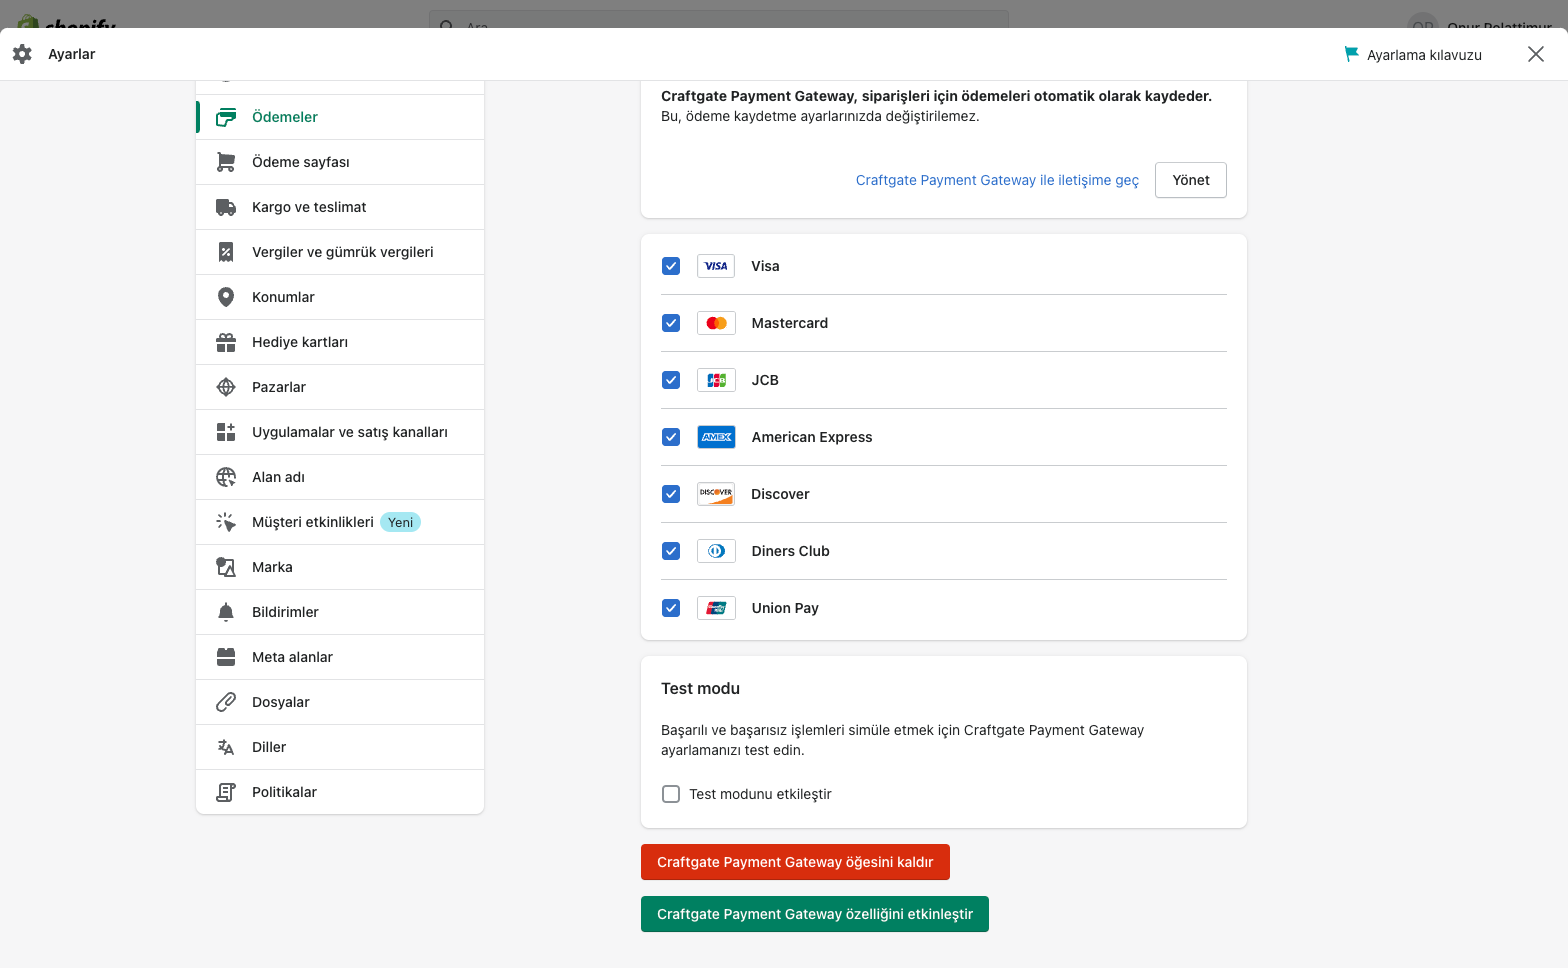Click the Ödemeler payments icon

point(226,117)
